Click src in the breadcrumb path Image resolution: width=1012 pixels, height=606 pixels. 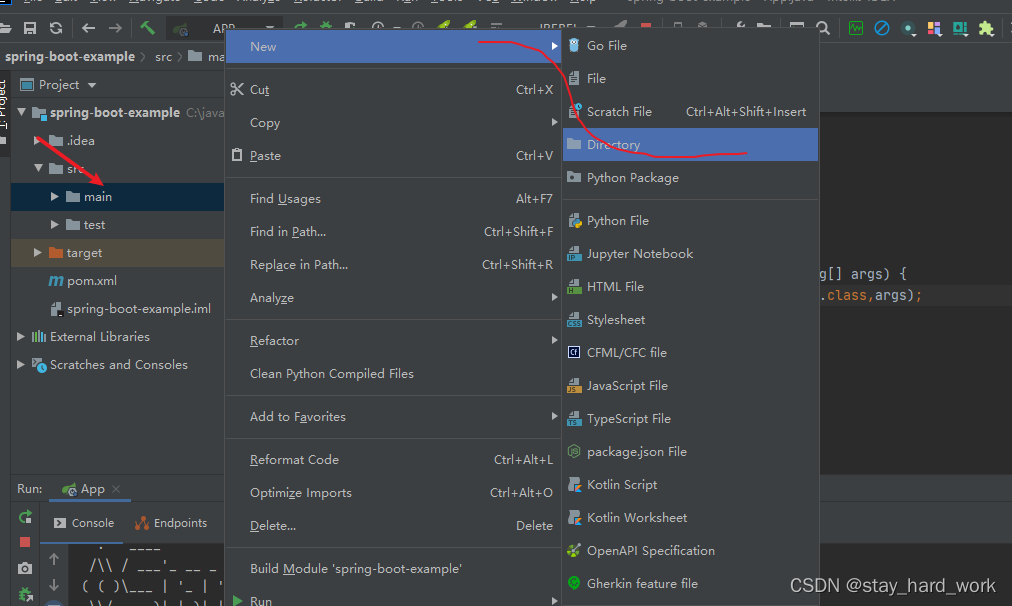[163, 57]
